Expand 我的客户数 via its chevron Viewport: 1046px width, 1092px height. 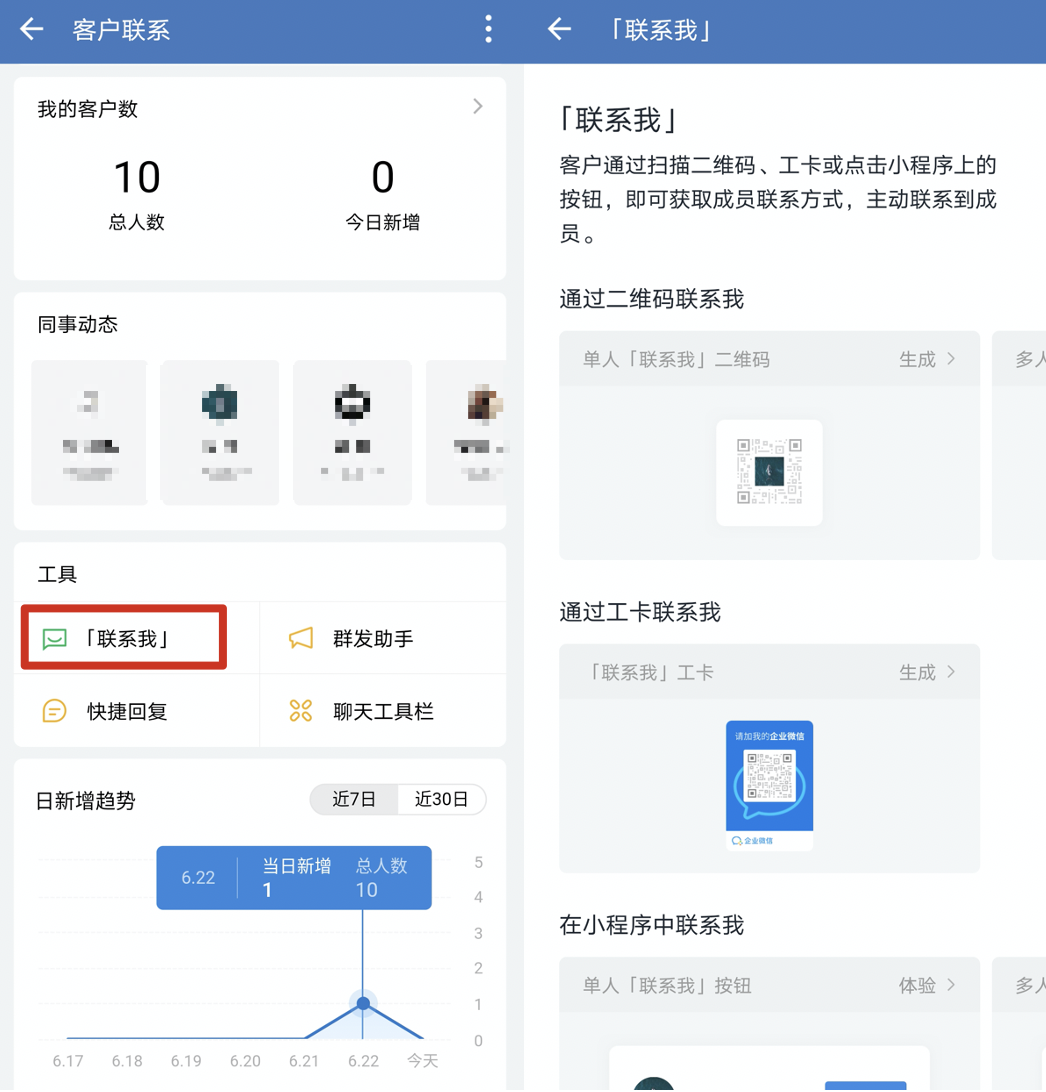[478, 106]
